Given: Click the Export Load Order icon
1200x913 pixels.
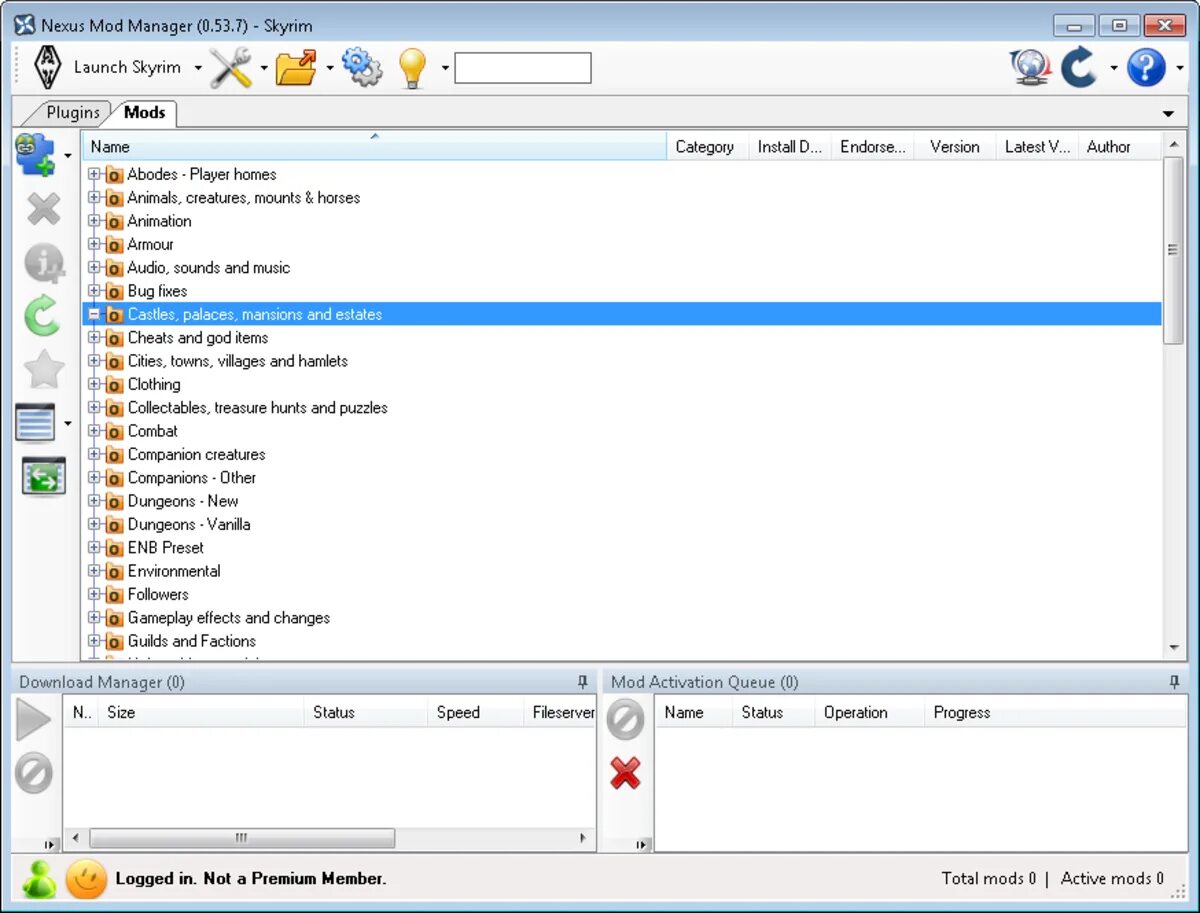Looking at the screenshot, I should coord(43,477).
